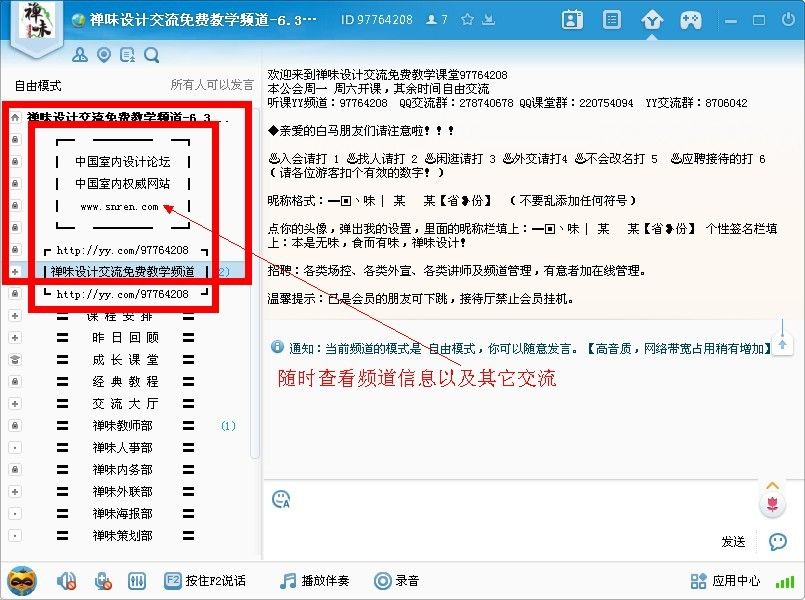The image size is (805, 600).
Task: Open the contacts panel icon in title bar
Action: click(572, 20)
